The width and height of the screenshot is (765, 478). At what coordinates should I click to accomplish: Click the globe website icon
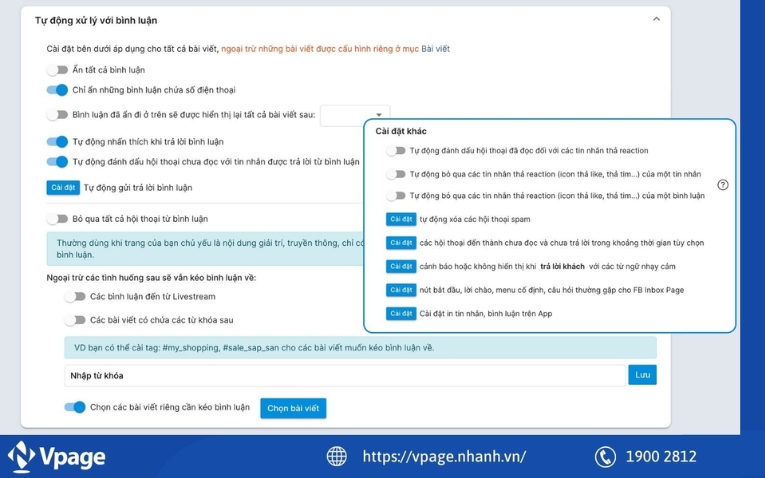click(337, 457)
